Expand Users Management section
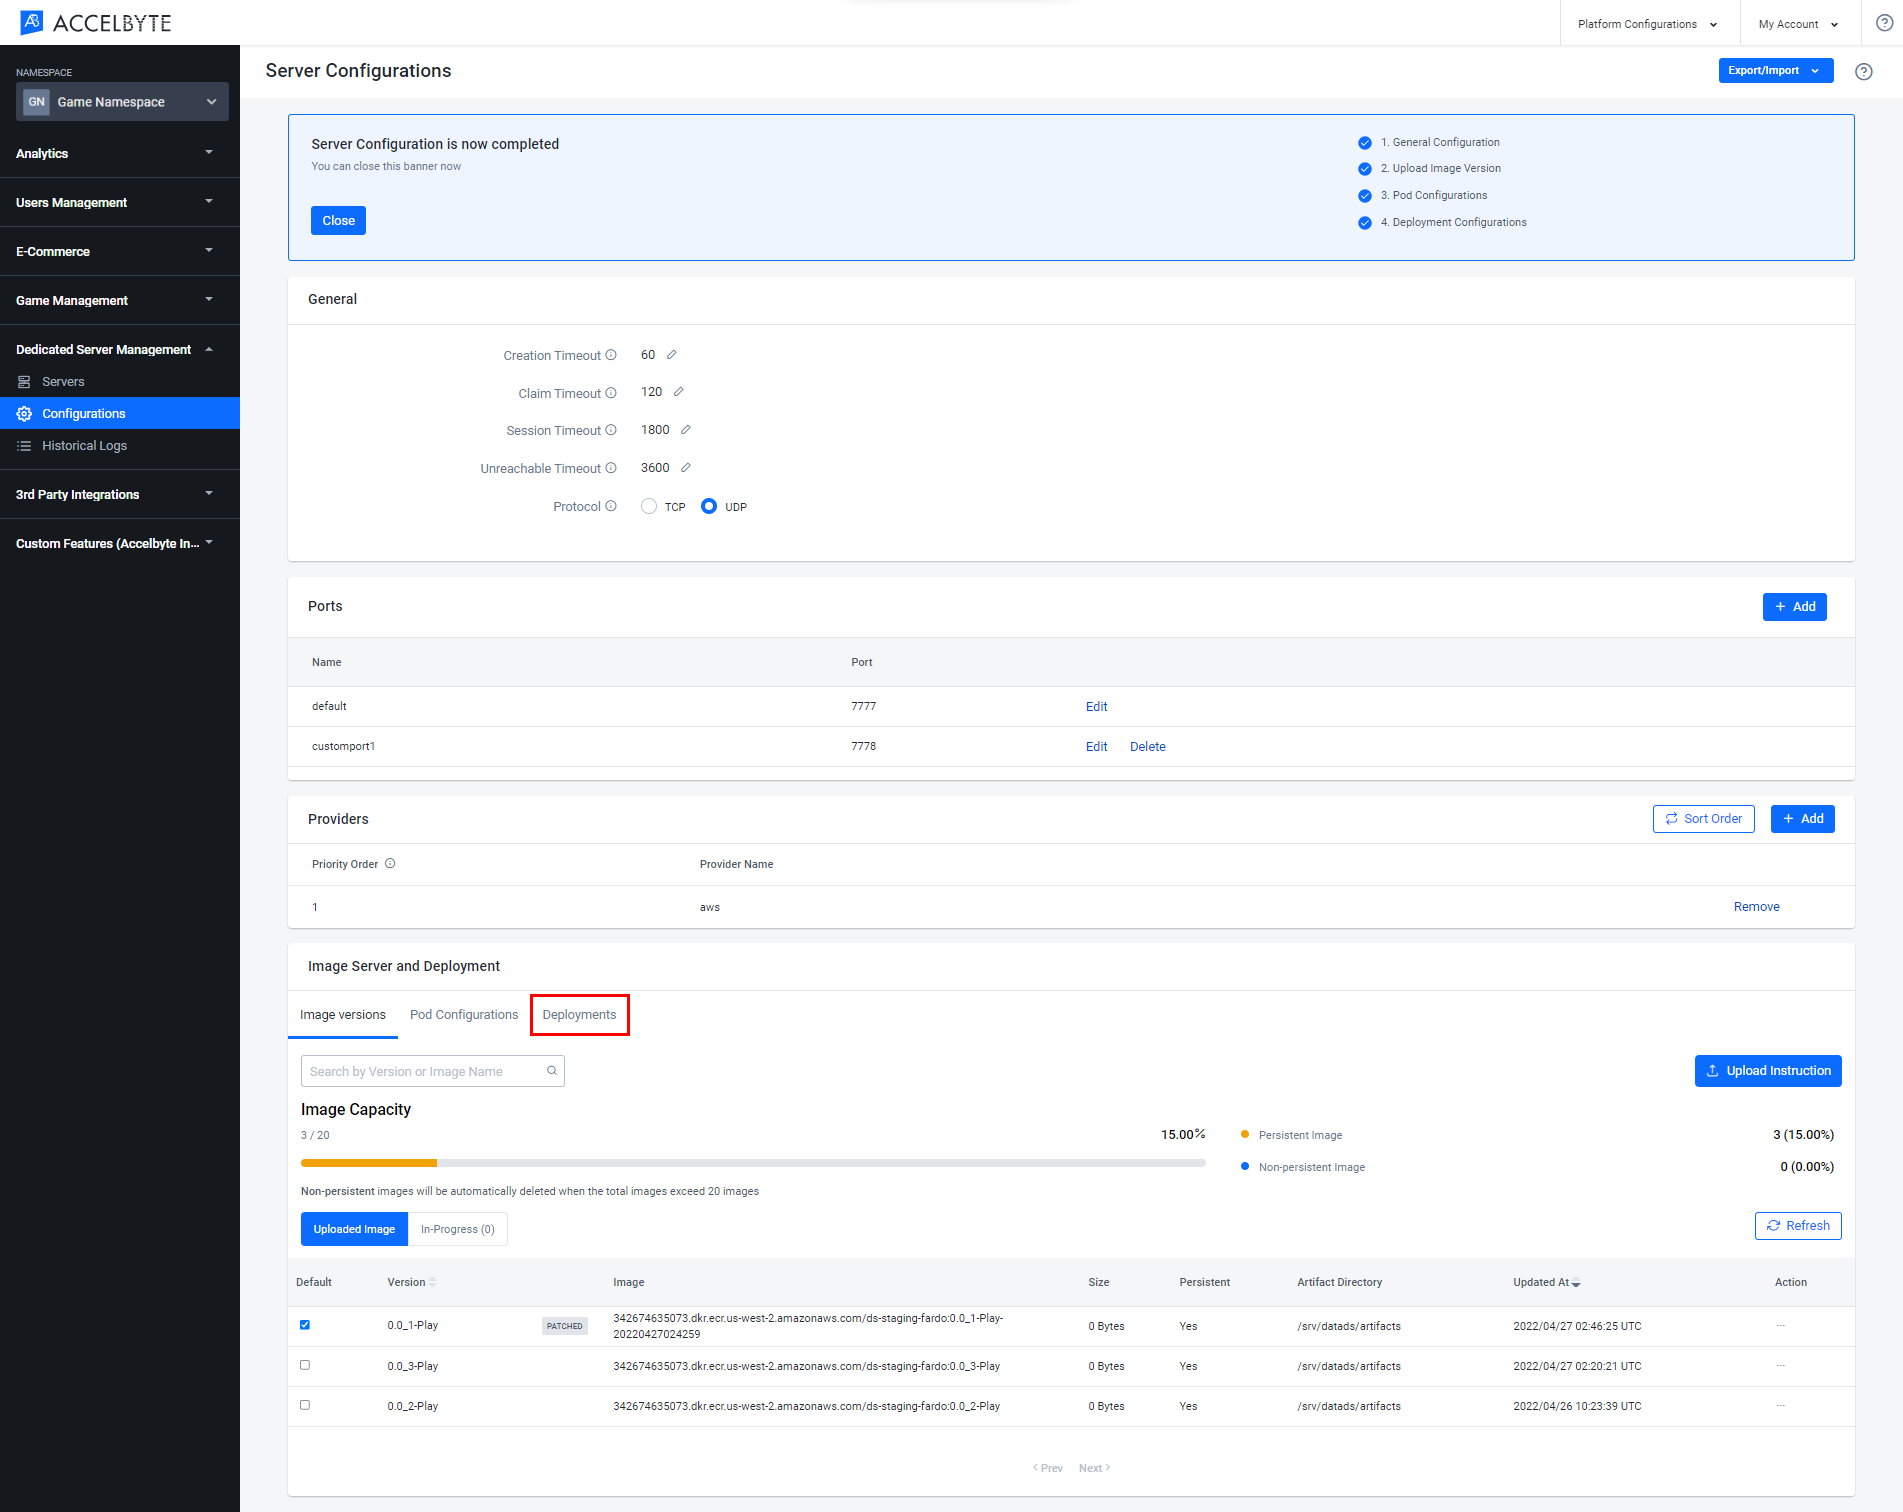The height and width of the screenshot is (1512, 1903). (120, 202)
